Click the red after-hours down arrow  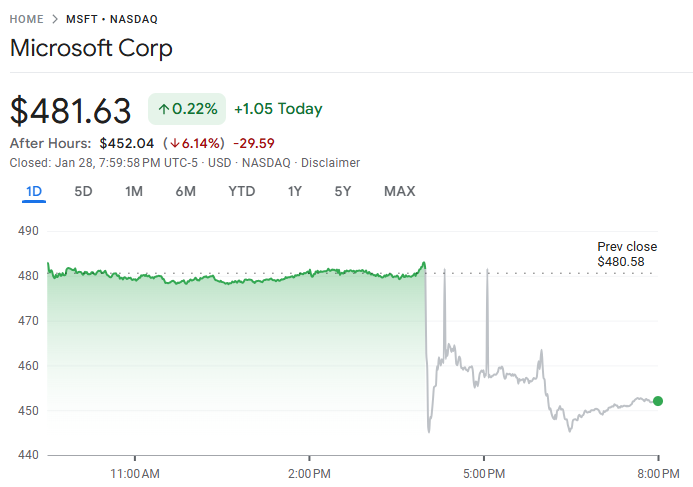click(172, 143)
